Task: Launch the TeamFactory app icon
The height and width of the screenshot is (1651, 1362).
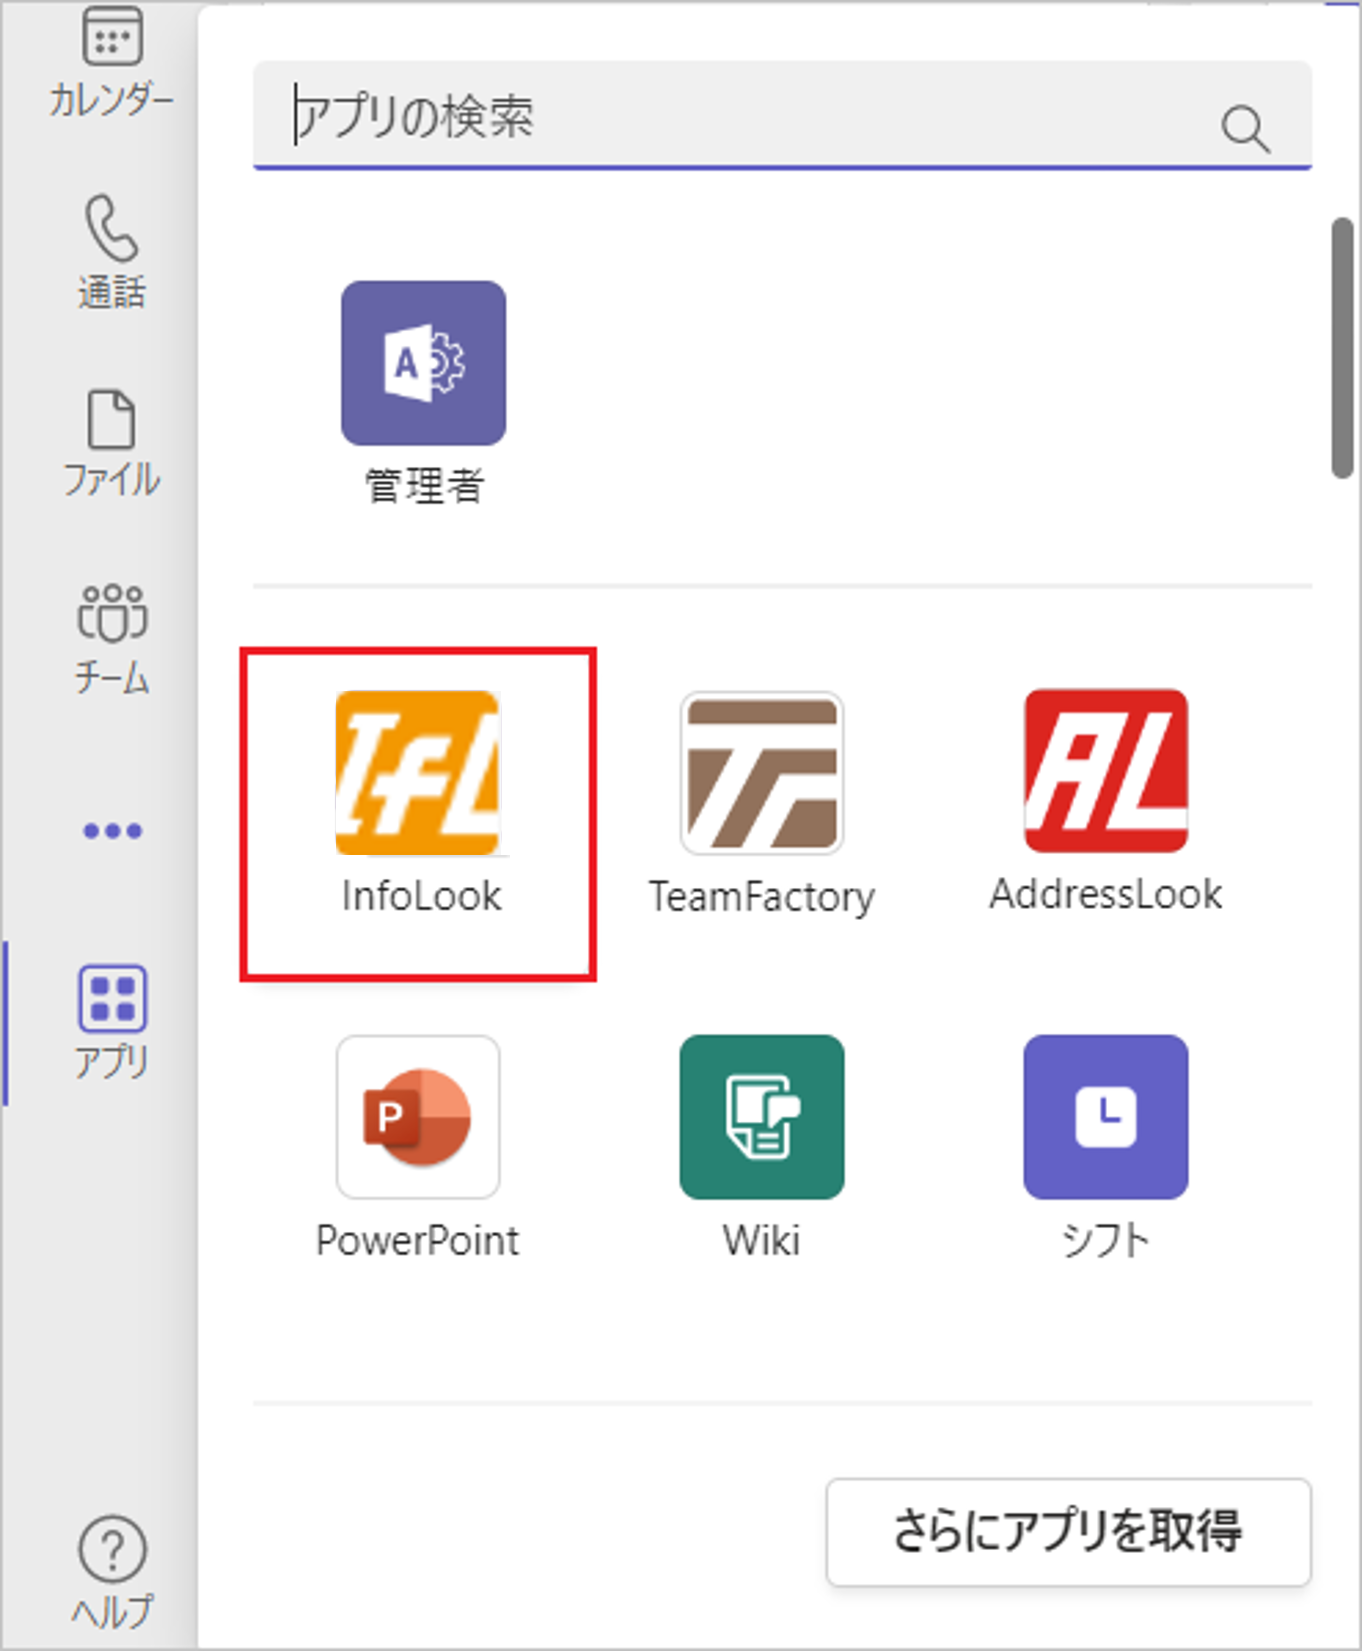Action: [x=762, y=773]
